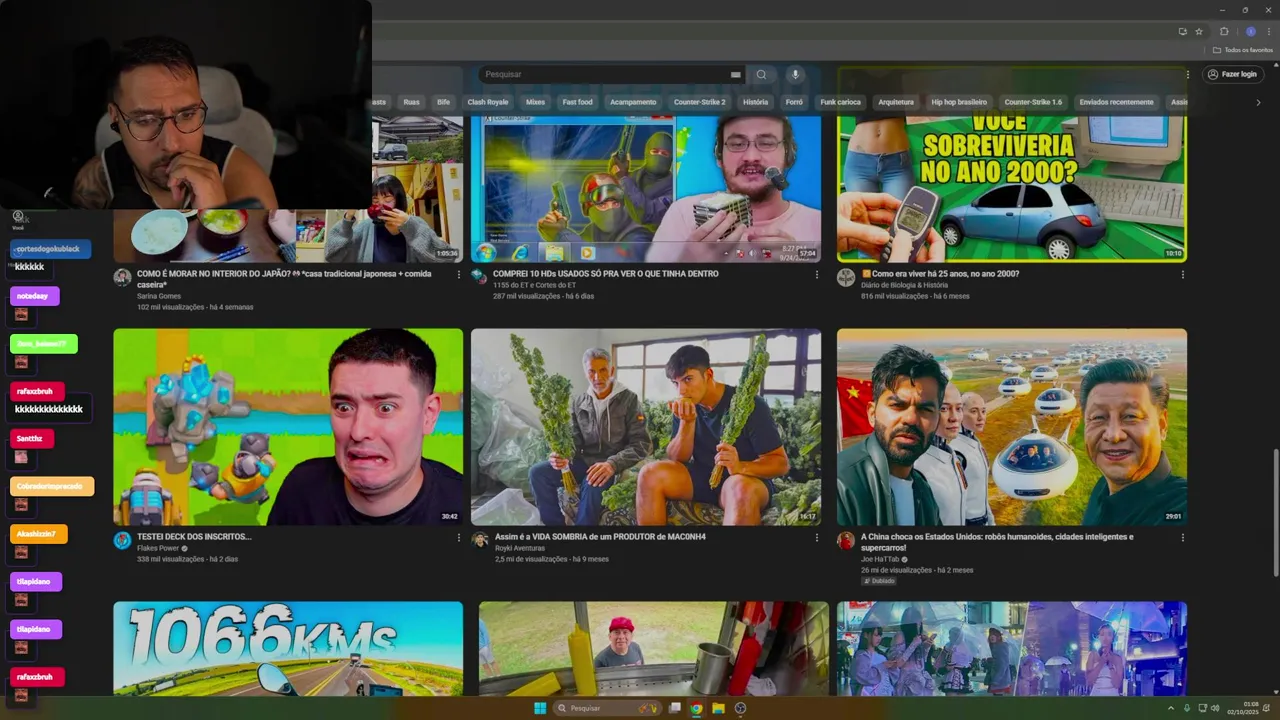Open File Explorer from the taskbar

coord(718,708)
